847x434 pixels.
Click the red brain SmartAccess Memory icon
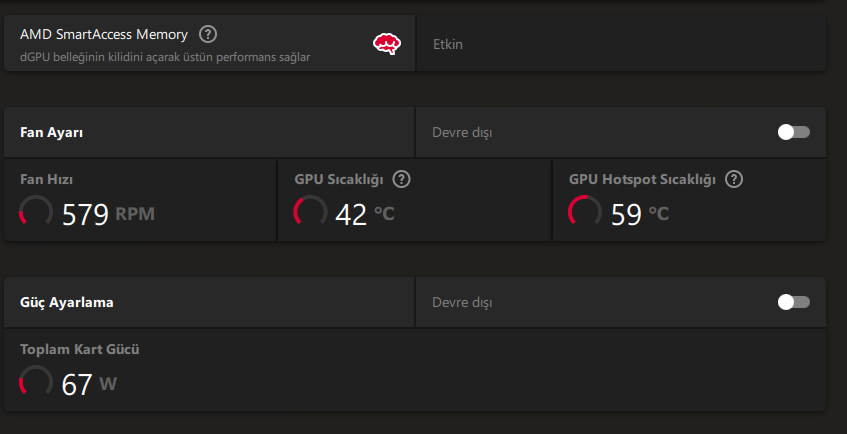click(387, 44)
